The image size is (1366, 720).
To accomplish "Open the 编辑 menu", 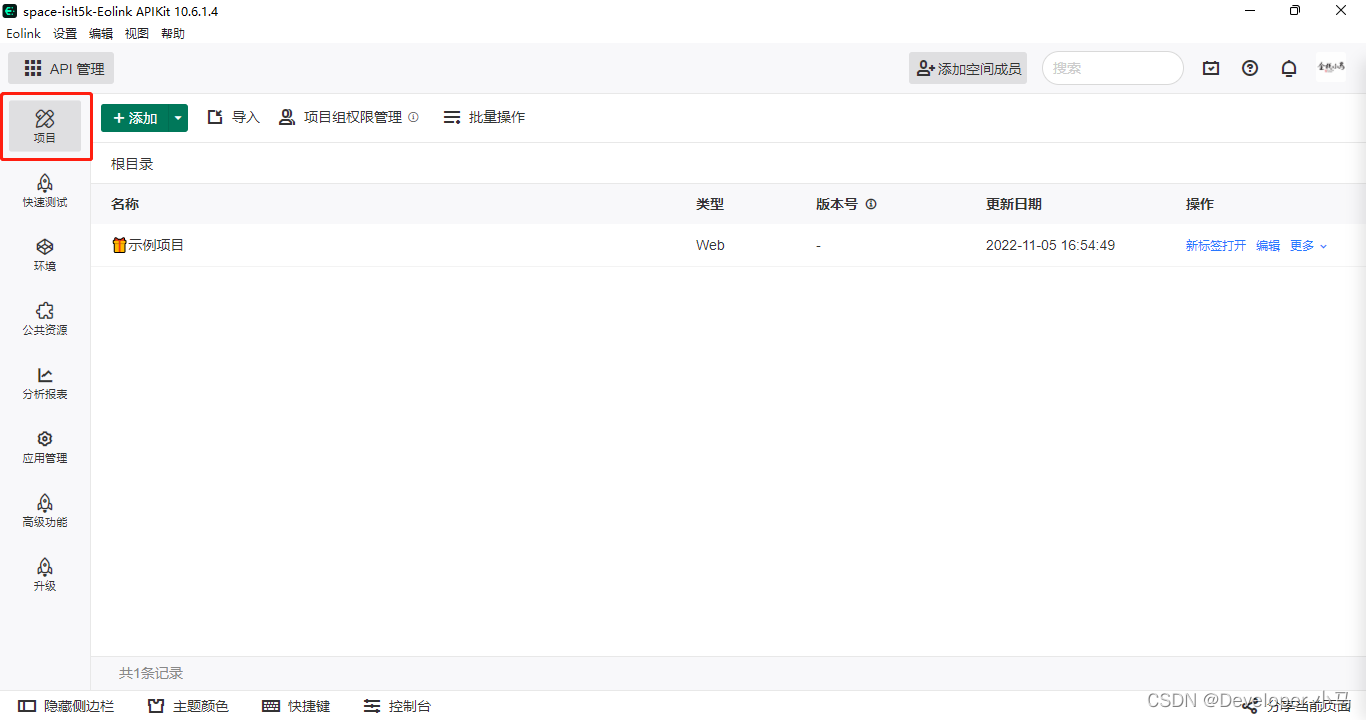I will pyautogui.click(x=101, y=33).
